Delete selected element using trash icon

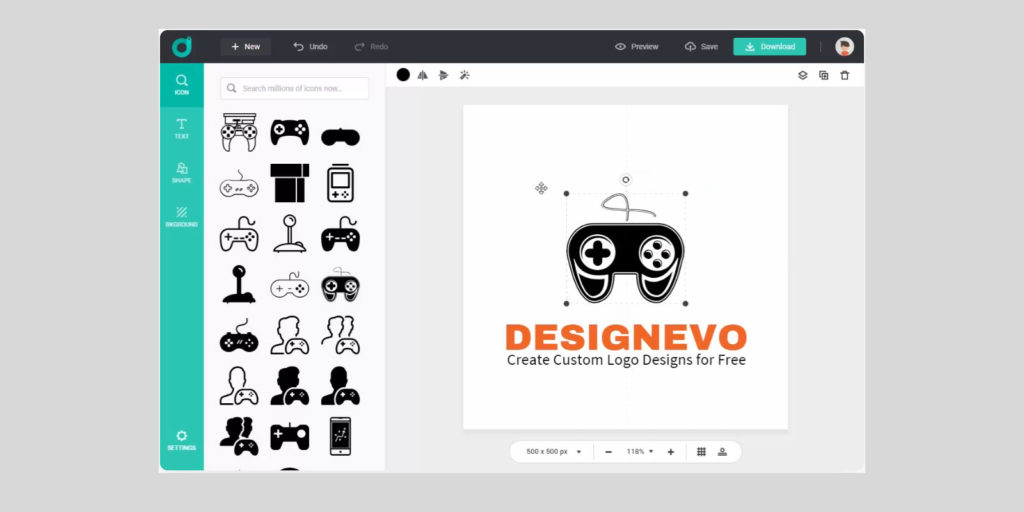point(845,75)
